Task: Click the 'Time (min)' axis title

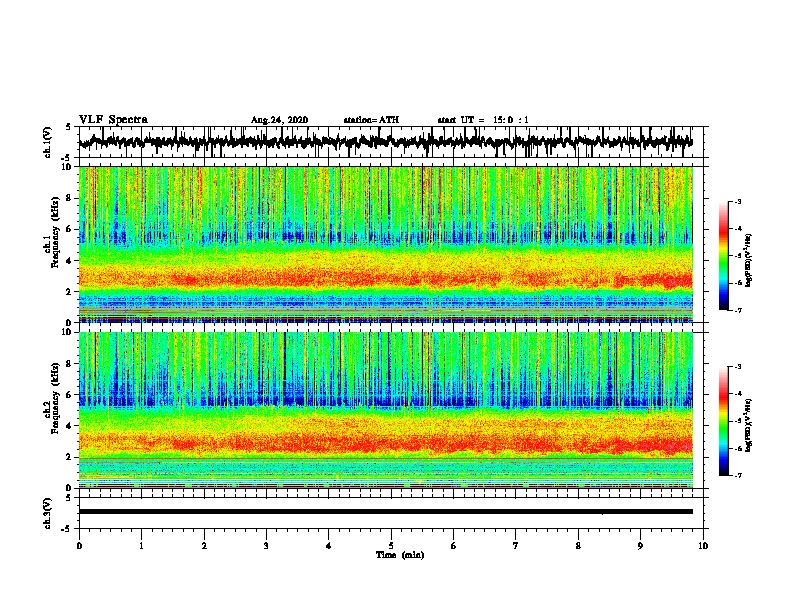Action: tap(400, 555)
